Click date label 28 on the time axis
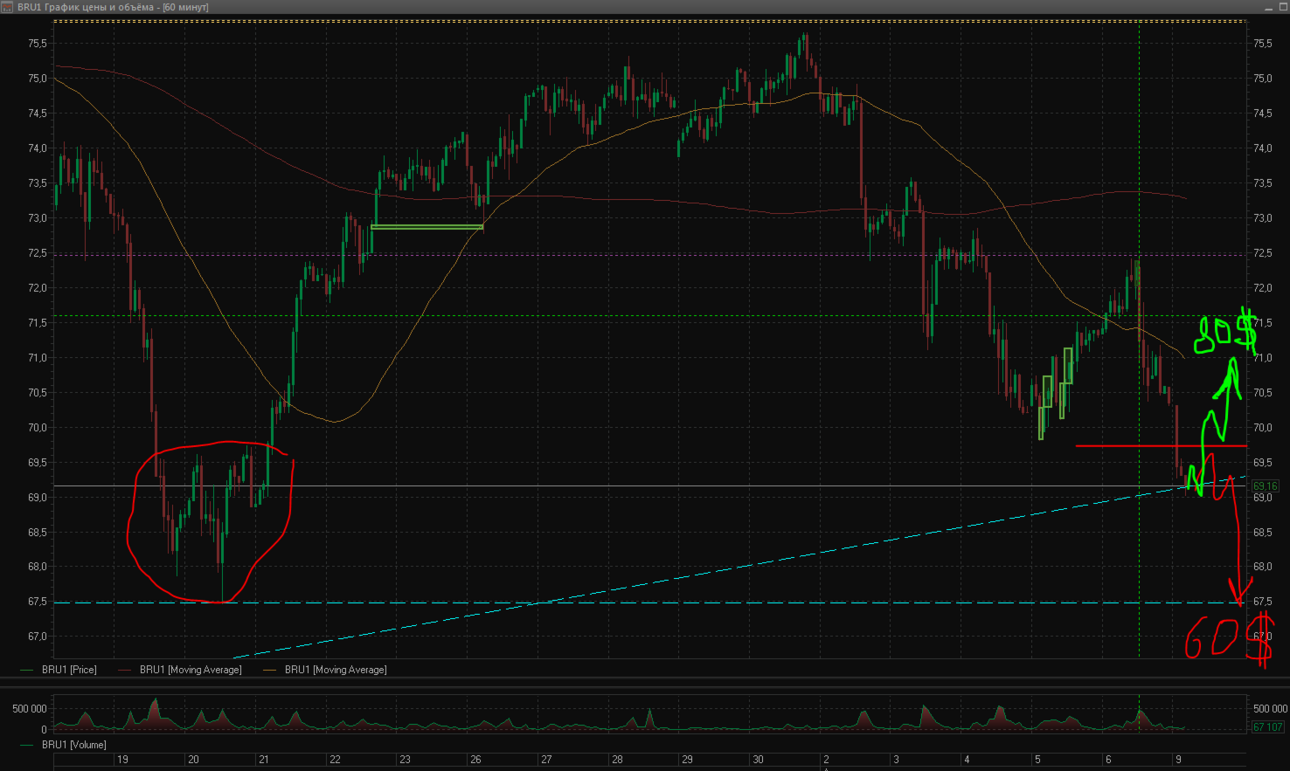 617,760
